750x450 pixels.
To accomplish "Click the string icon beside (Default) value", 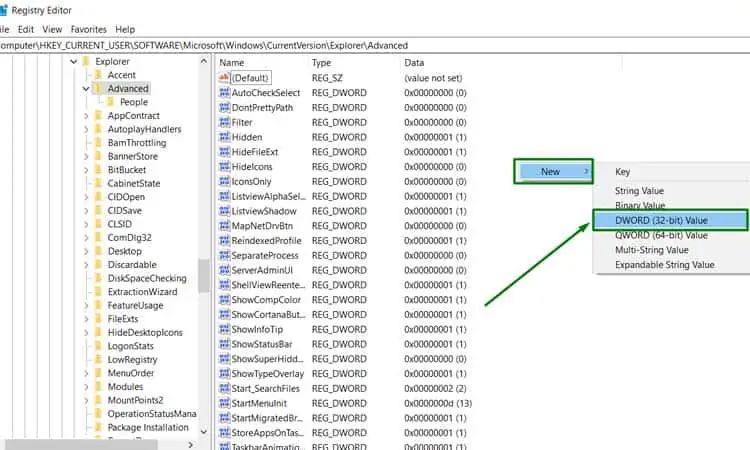I will tap(225, 77).
